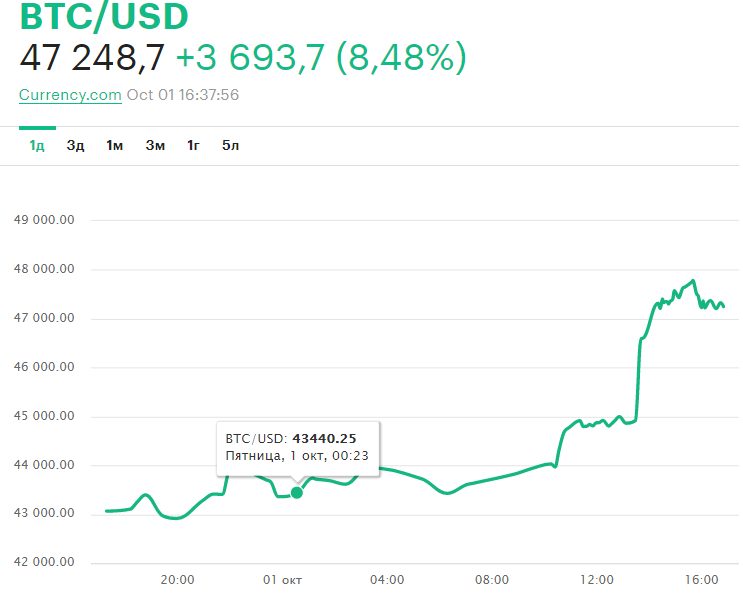Open the 1м period tab
The image size is (743, 600).
pos(115,146)
